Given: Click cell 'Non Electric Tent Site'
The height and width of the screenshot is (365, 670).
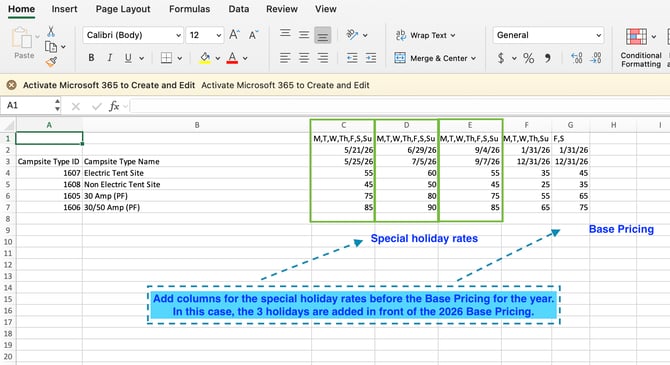Looking at the screenshot, I should 197,185.
